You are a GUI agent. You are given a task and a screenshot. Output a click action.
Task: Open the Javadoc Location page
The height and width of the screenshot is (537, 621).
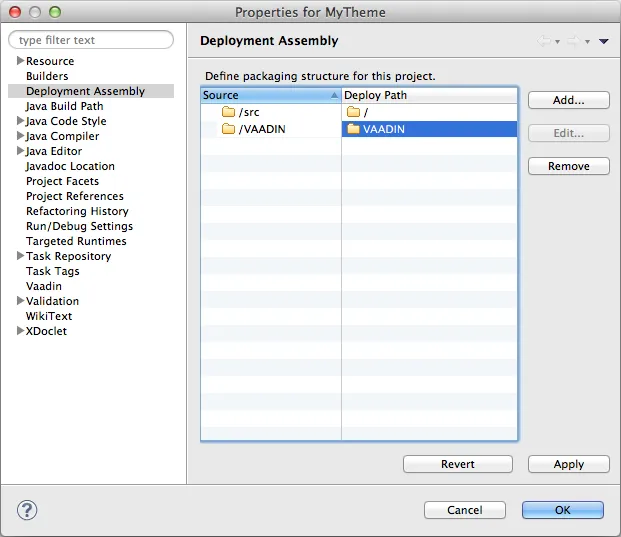tap(70, 166)
